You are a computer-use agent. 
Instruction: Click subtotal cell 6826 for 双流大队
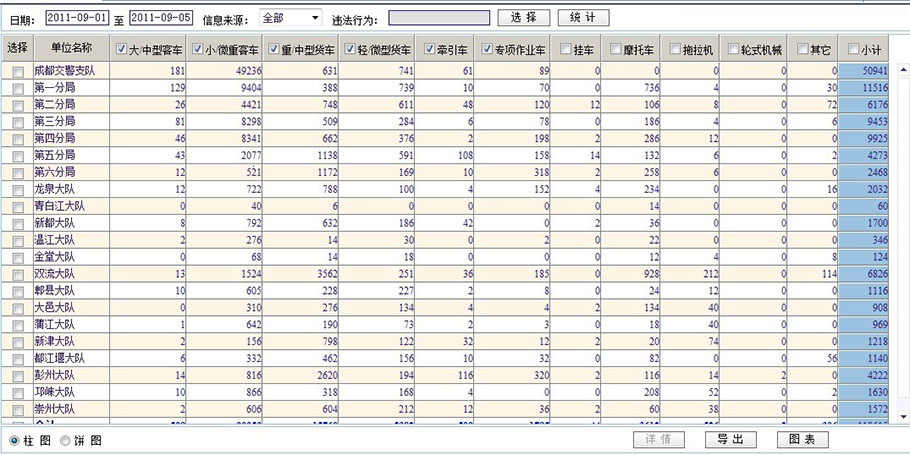(863, 273)
